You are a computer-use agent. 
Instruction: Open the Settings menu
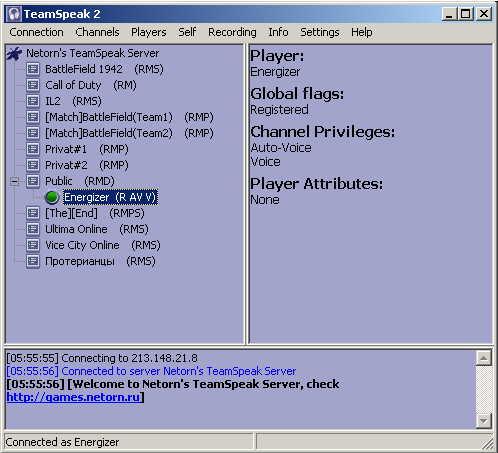click(x=320, y=32)
